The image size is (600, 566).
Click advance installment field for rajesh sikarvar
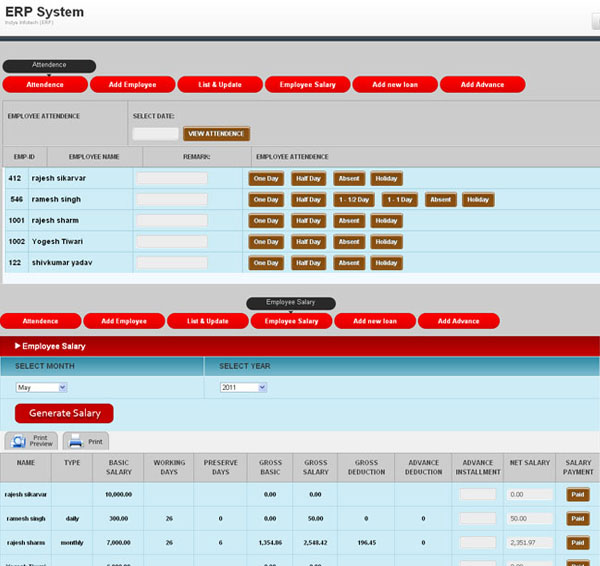pyautogui.click(x=478, y=494)
